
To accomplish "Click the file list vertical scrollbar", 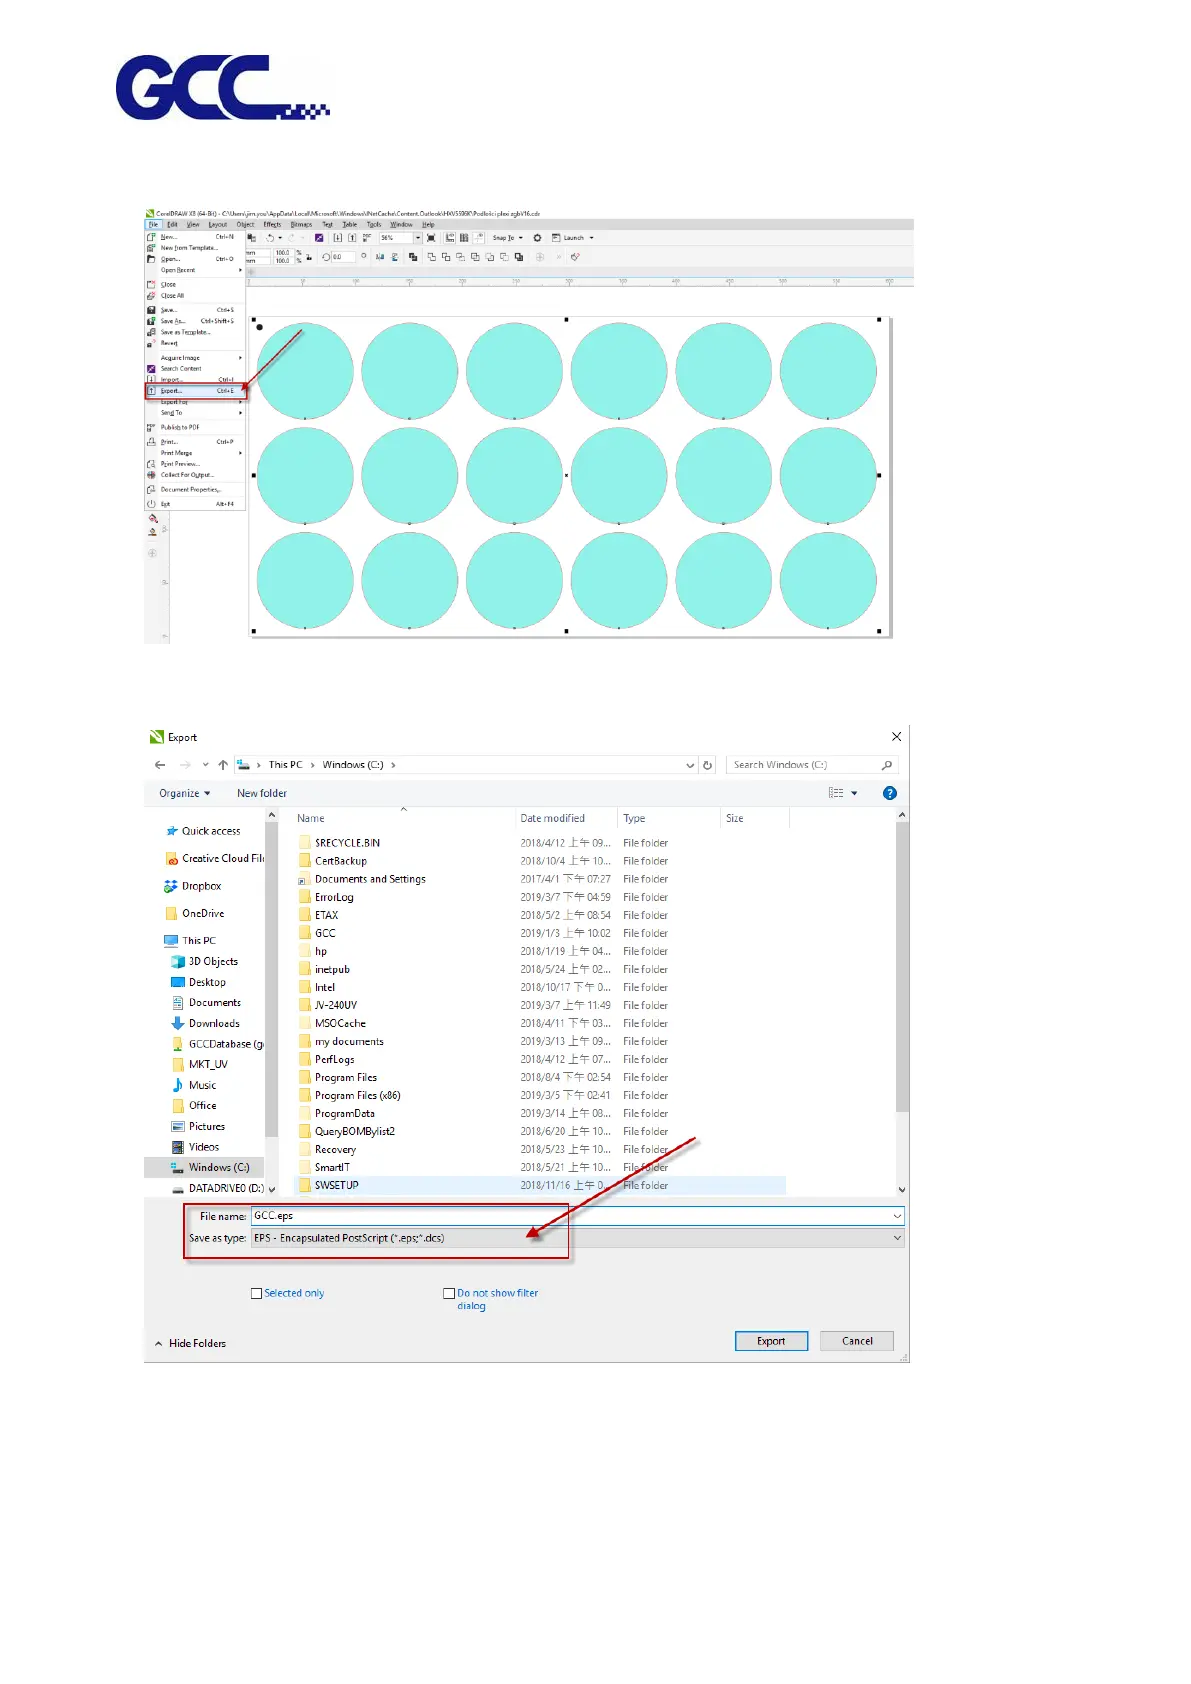I will 902,966.
